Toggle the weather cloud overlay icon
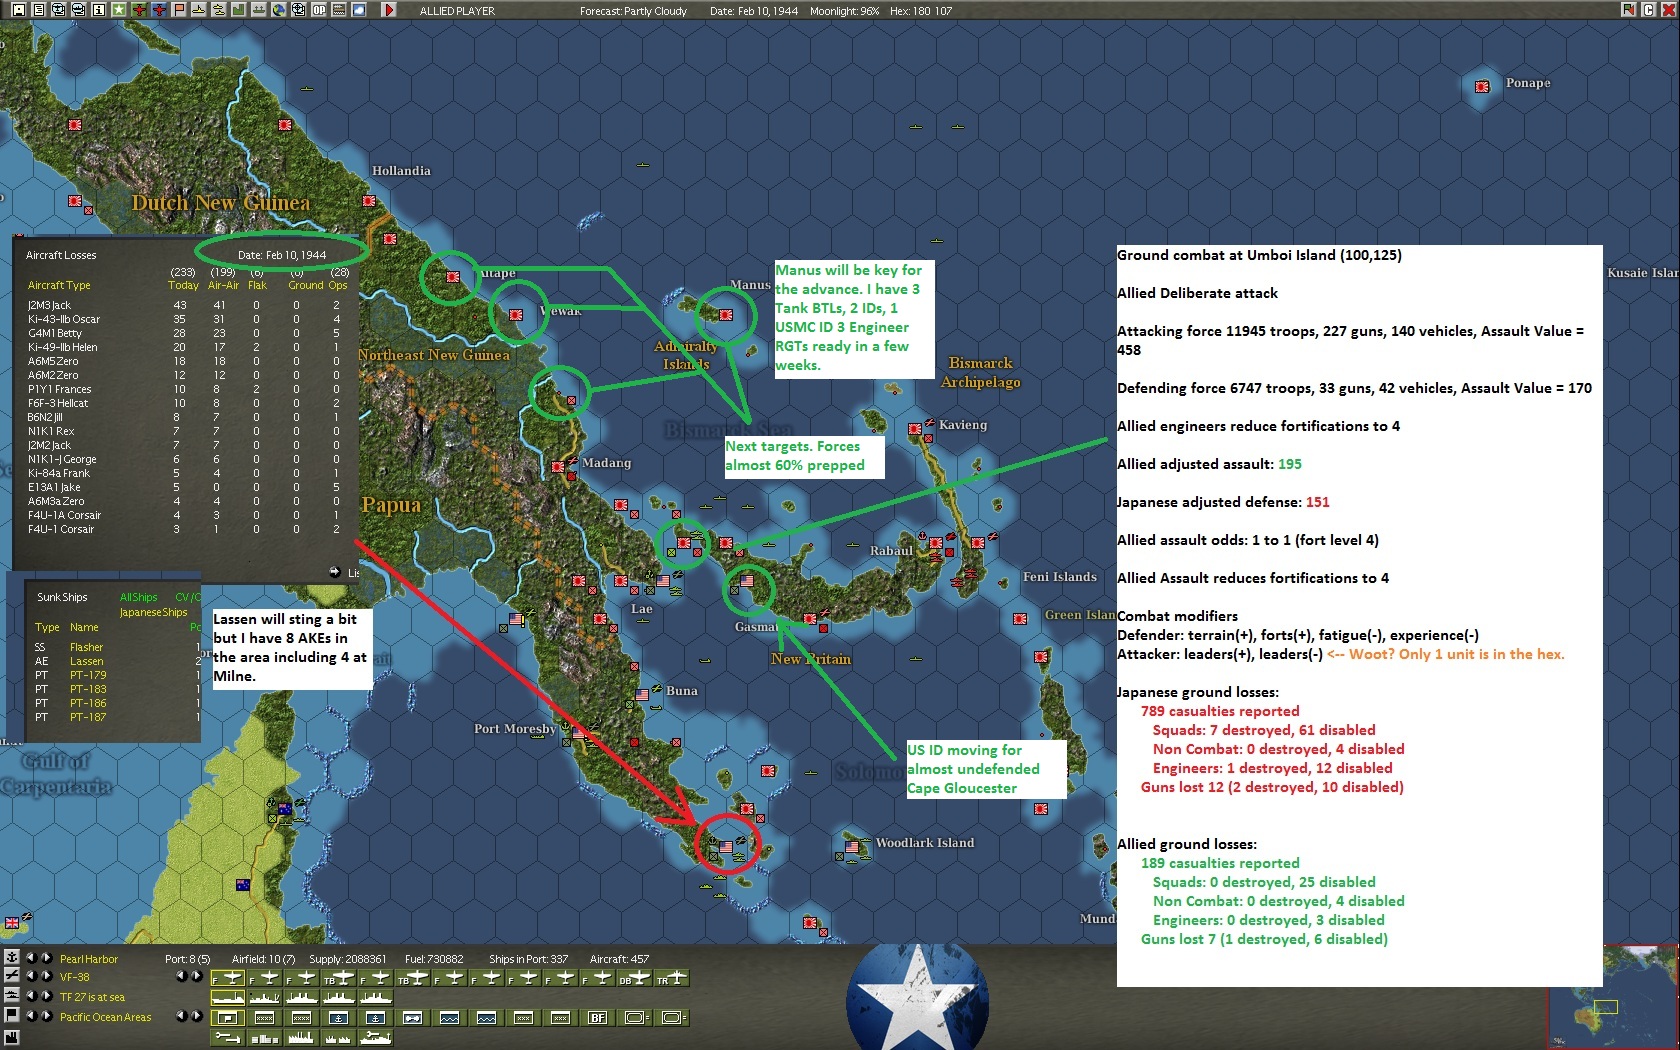This screenshot has height=1050, width=1680. coord(359,10)
